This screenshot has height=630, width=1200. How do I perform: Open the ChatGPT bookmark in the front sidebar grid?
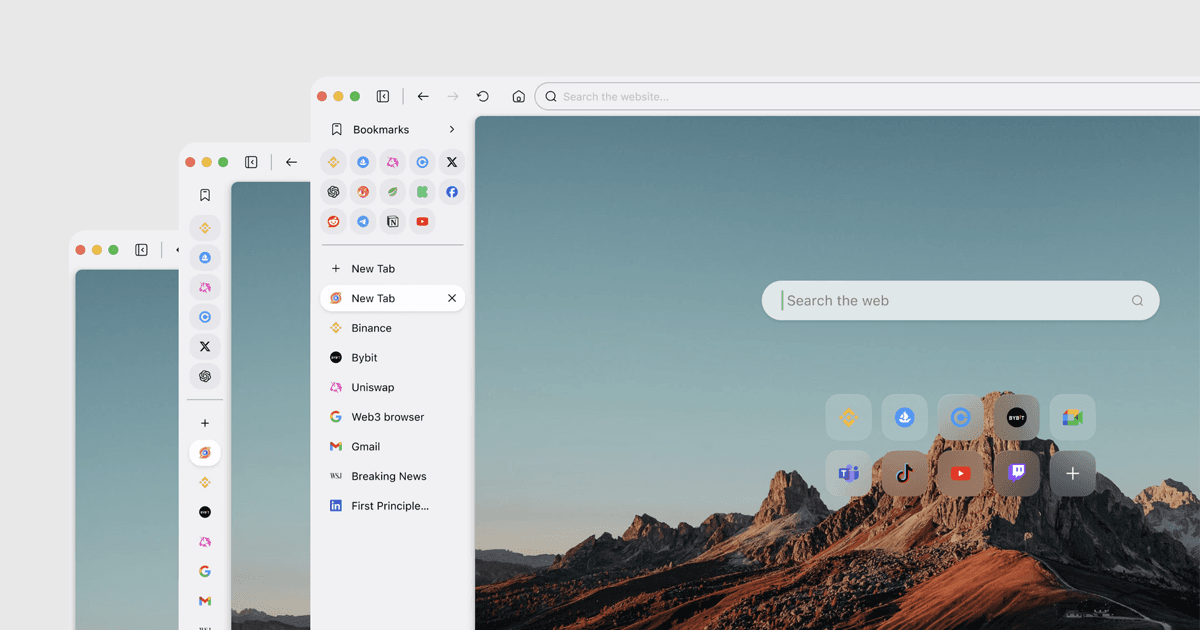(x=334, y=192)
